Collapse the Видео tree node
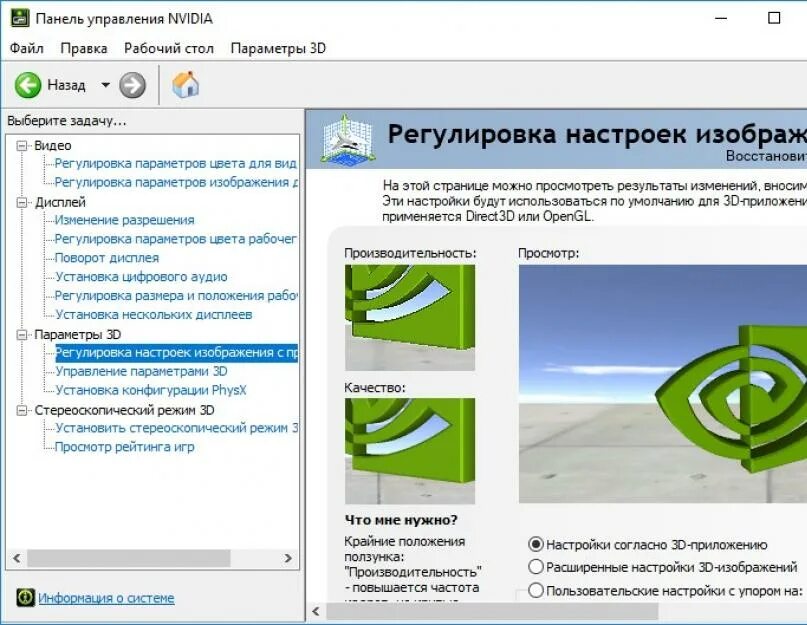Viewport: 807px width, 625px height. [22, 146]
